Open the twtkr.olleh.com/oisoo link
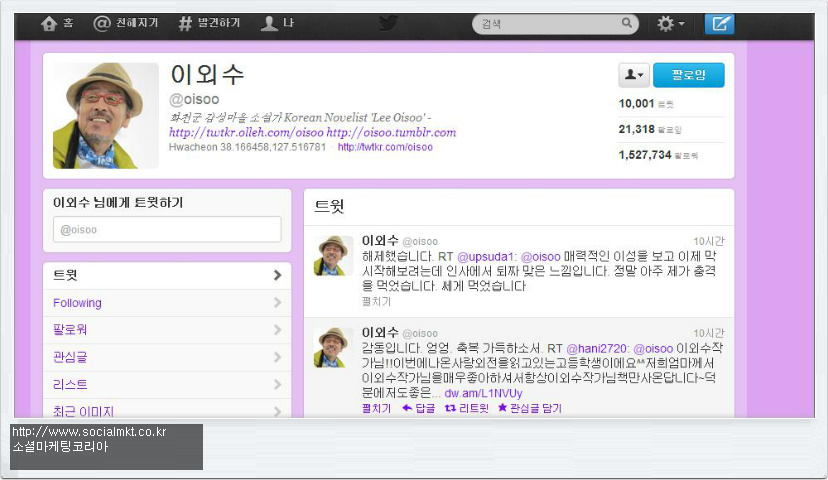 246,133
